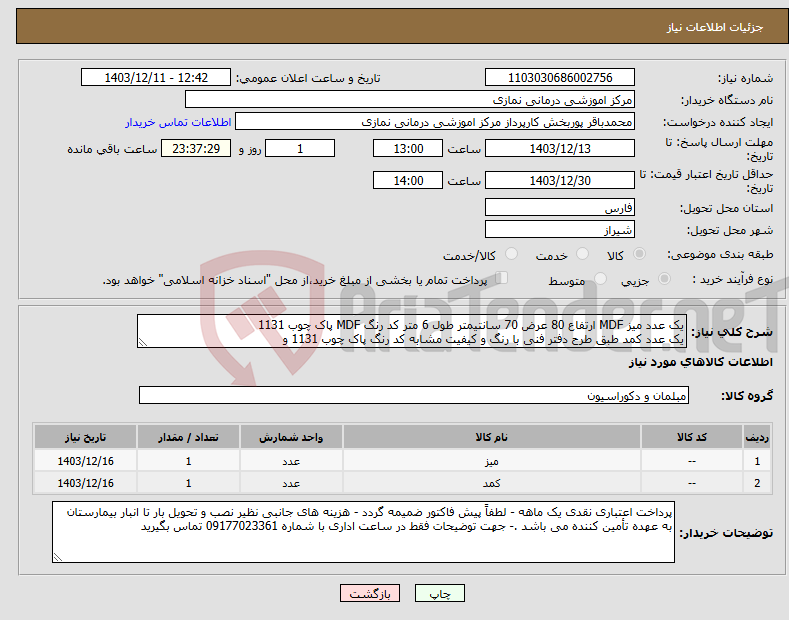Click the price validity date 1403/12/30

(x=560, y=180)
